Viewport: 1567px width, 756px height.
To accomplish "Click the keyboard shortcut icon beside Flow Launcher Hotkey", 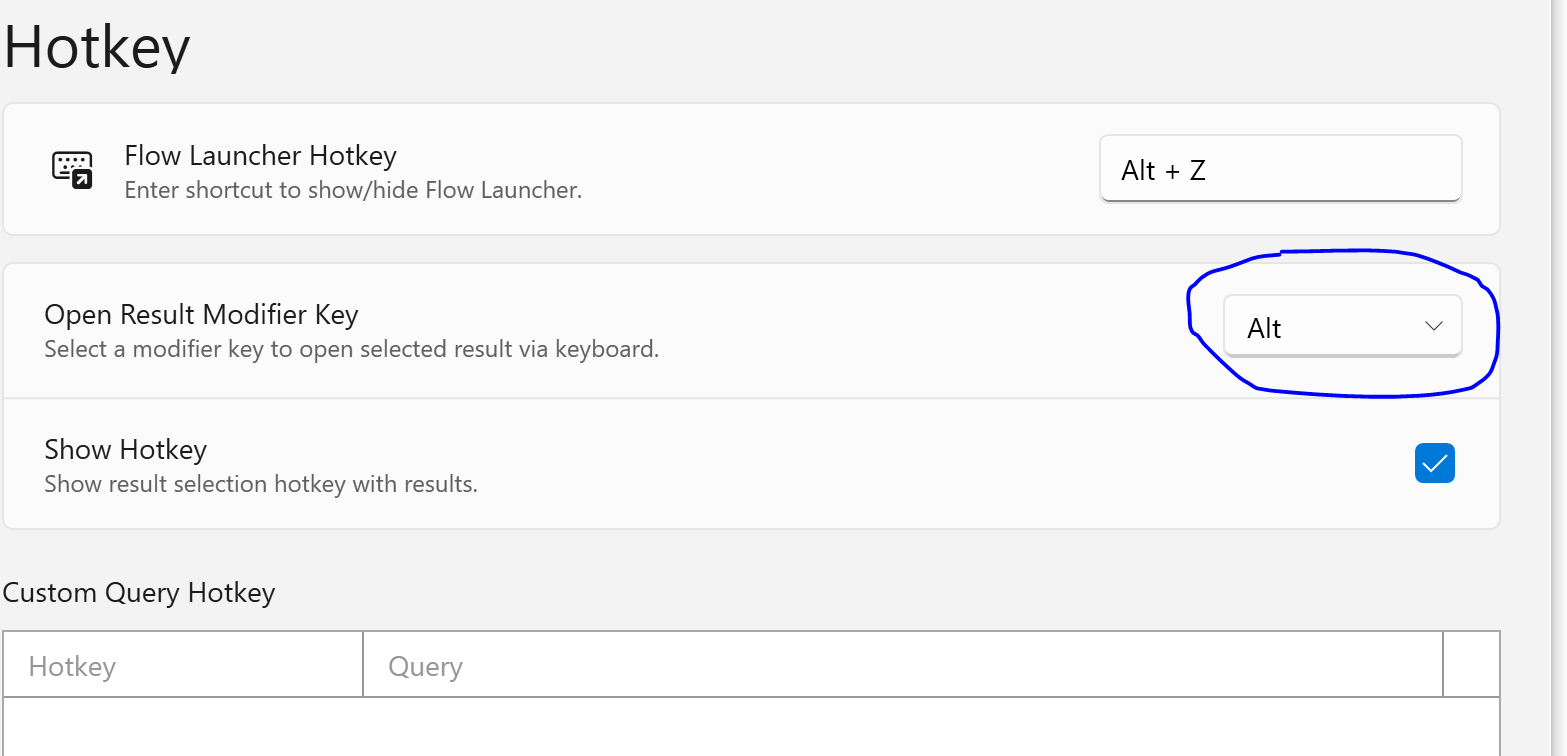I will (72, 170).
